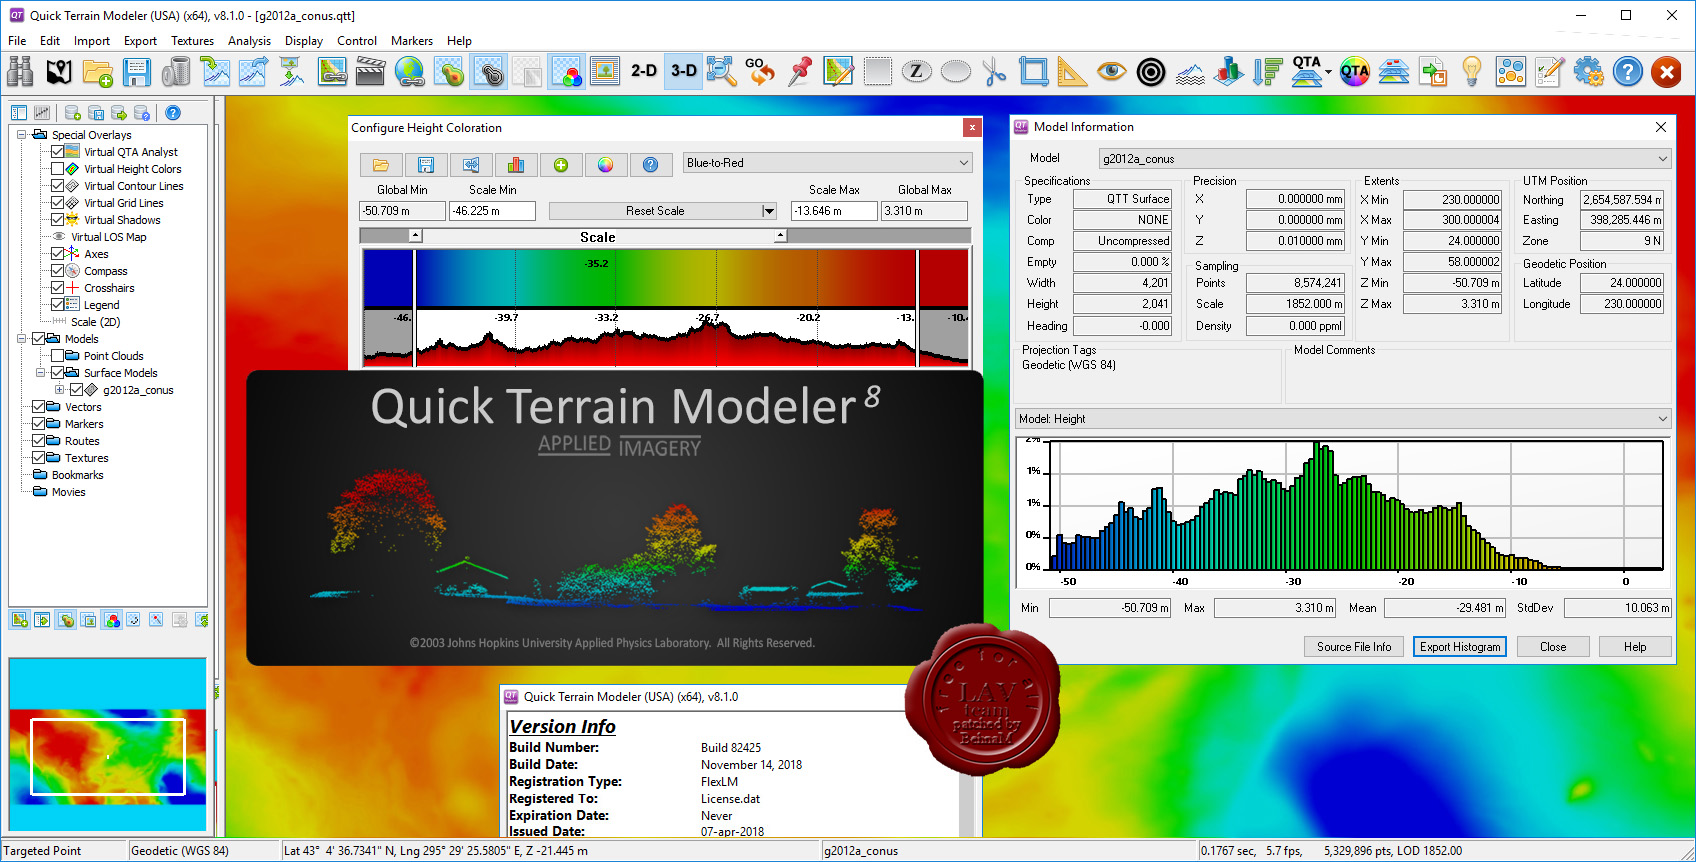Click the trash can remove models icon
The image size is (1696, 862).
pos(176,71)
